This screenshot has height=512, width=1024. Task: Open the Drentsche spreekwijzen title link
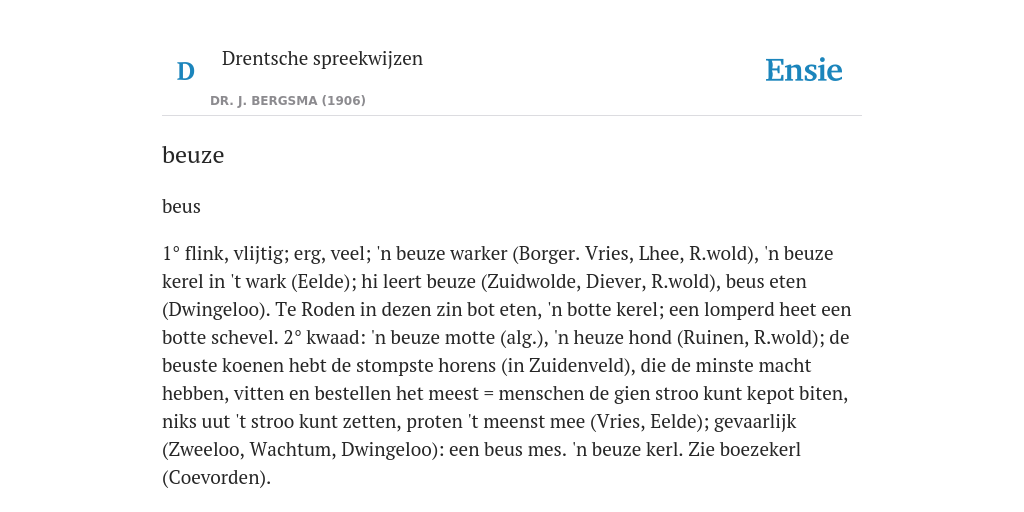(322, 58)
